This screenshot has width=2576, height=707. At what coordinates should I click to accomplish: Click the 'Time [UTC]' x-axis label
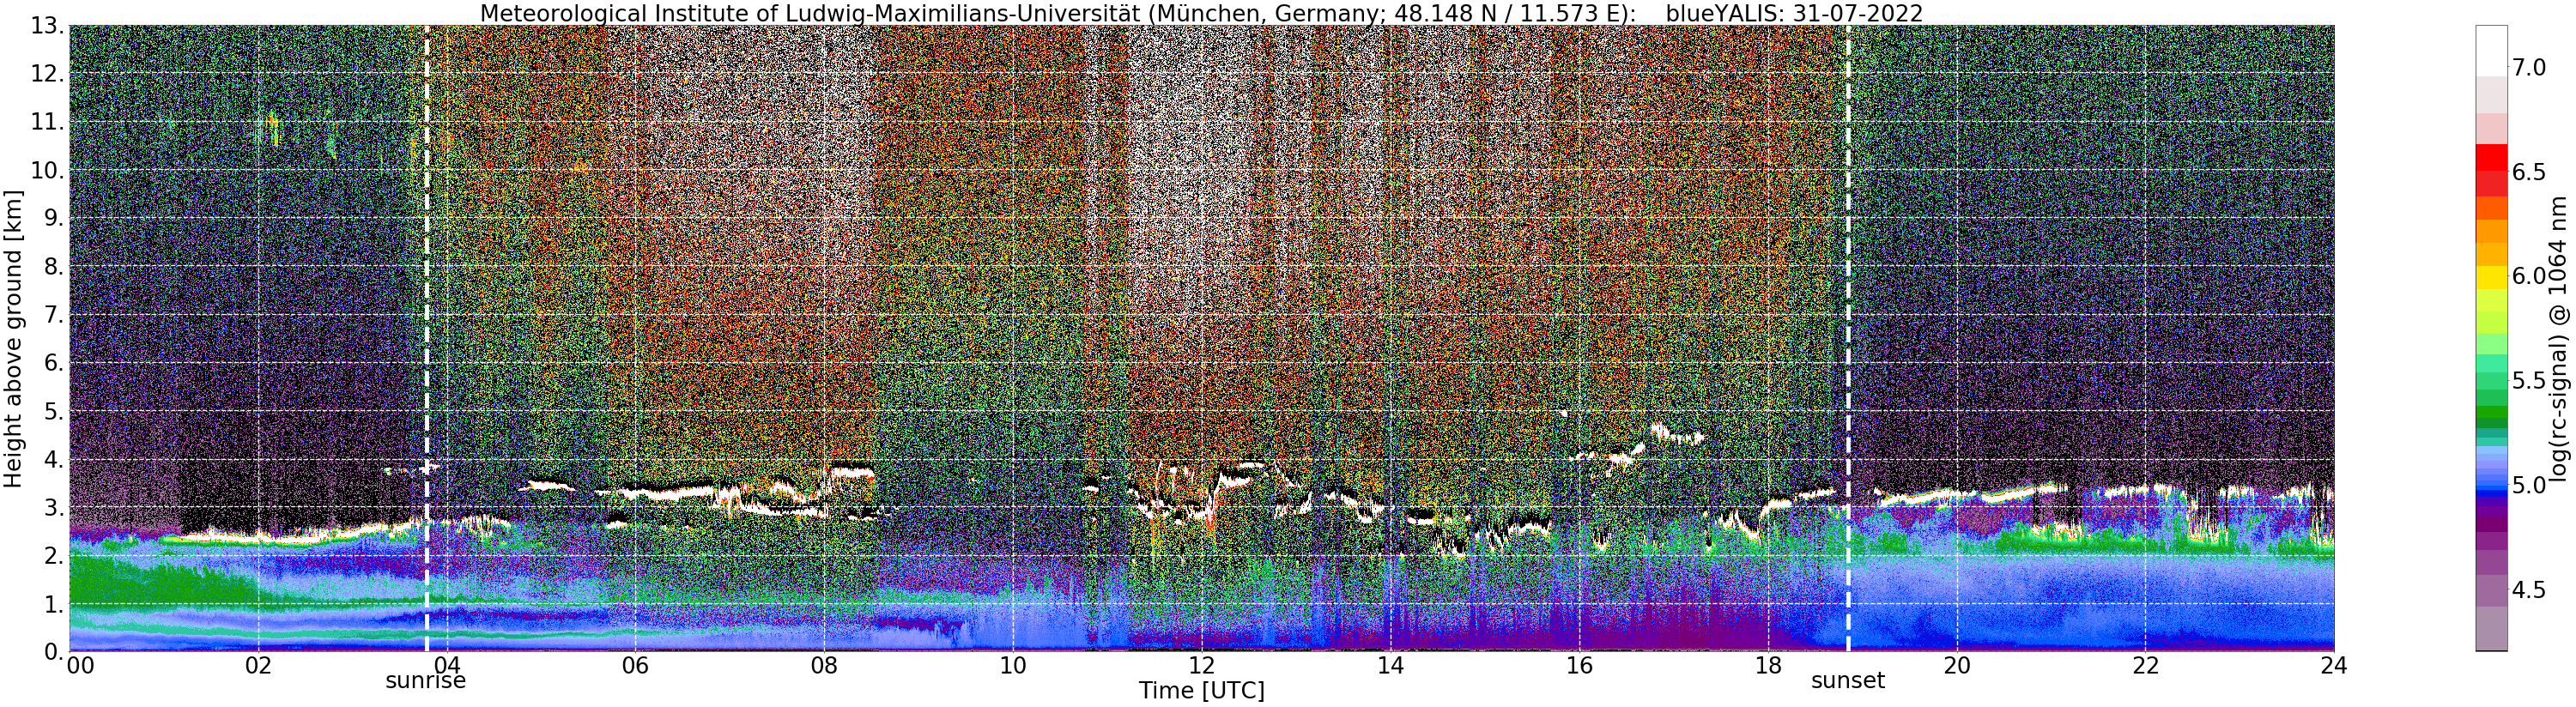coord(1201,691)
